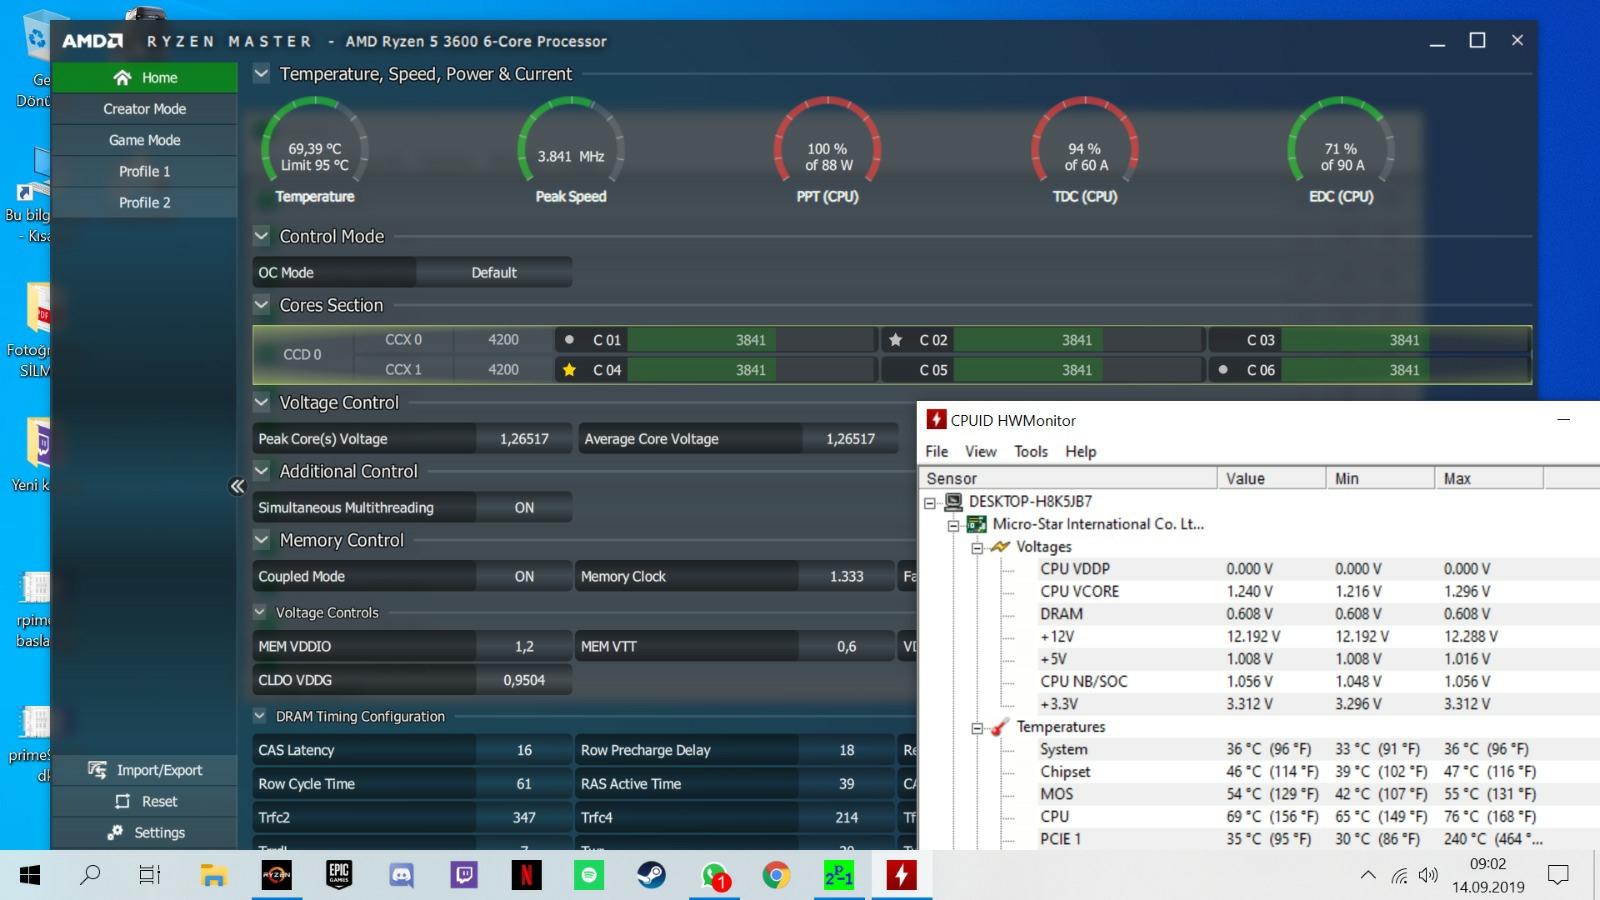Screen dimensions: 1600x900
Task: Switch to Creator Mode profile
Action: tap(145, 109)
